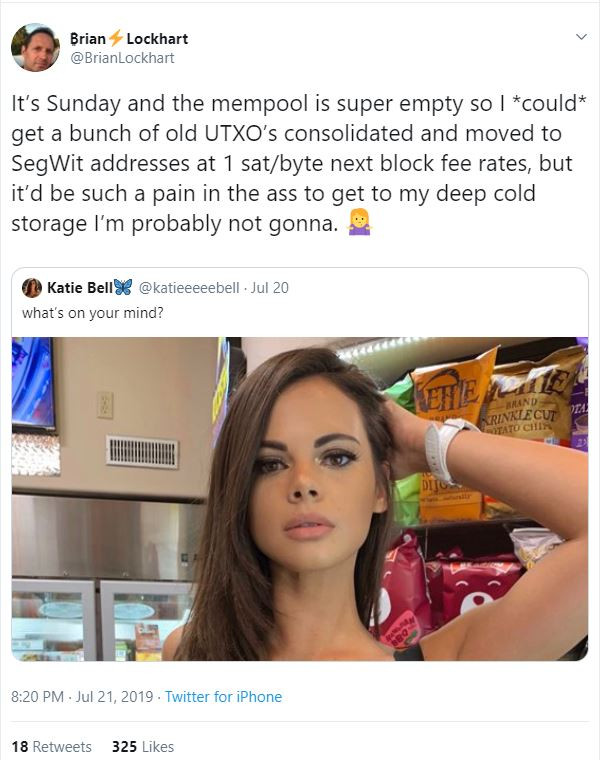Open the quoted tweet photo
608x760 pixels.
[x=300, y=499]
